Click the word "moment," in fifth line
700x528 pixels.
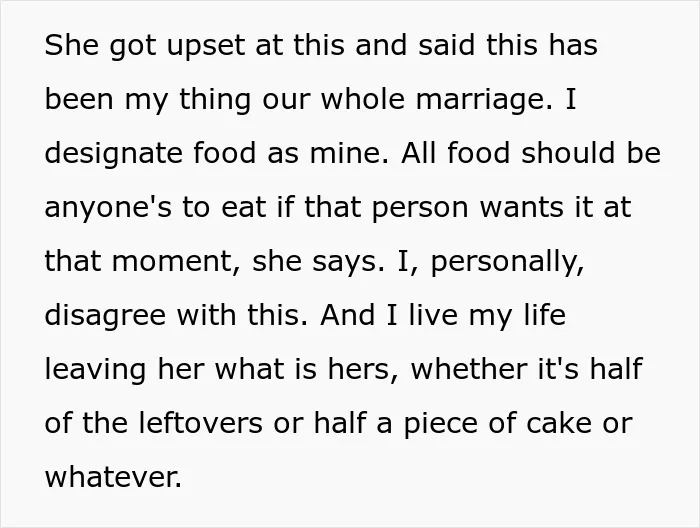point(177,262)
